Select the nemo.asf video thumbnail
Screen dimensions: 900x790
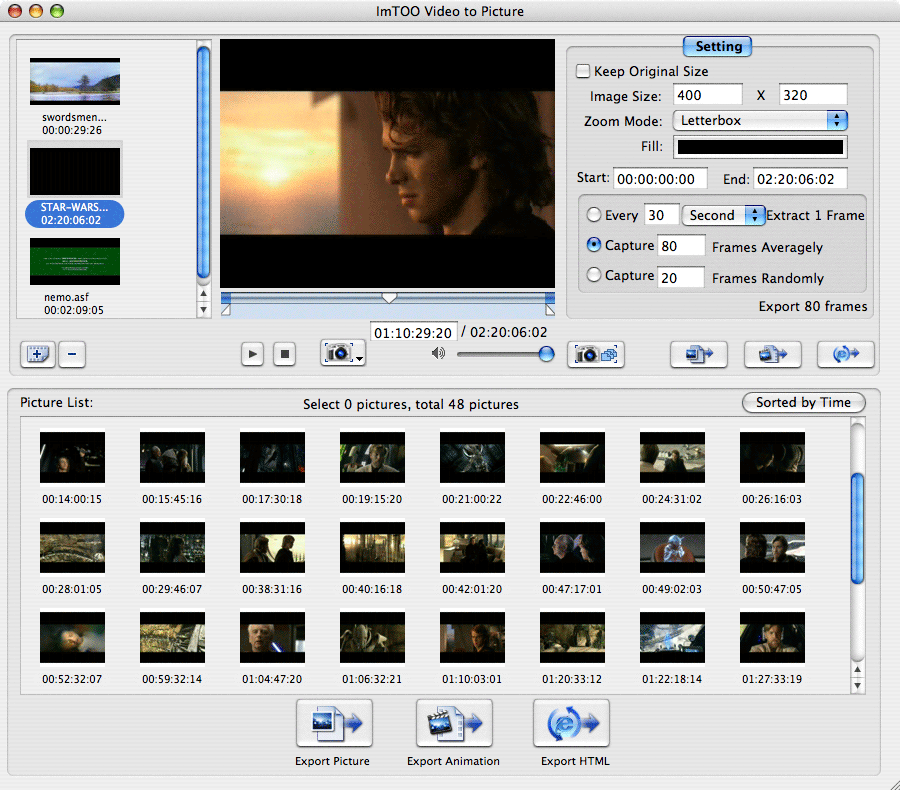(75, 261)
